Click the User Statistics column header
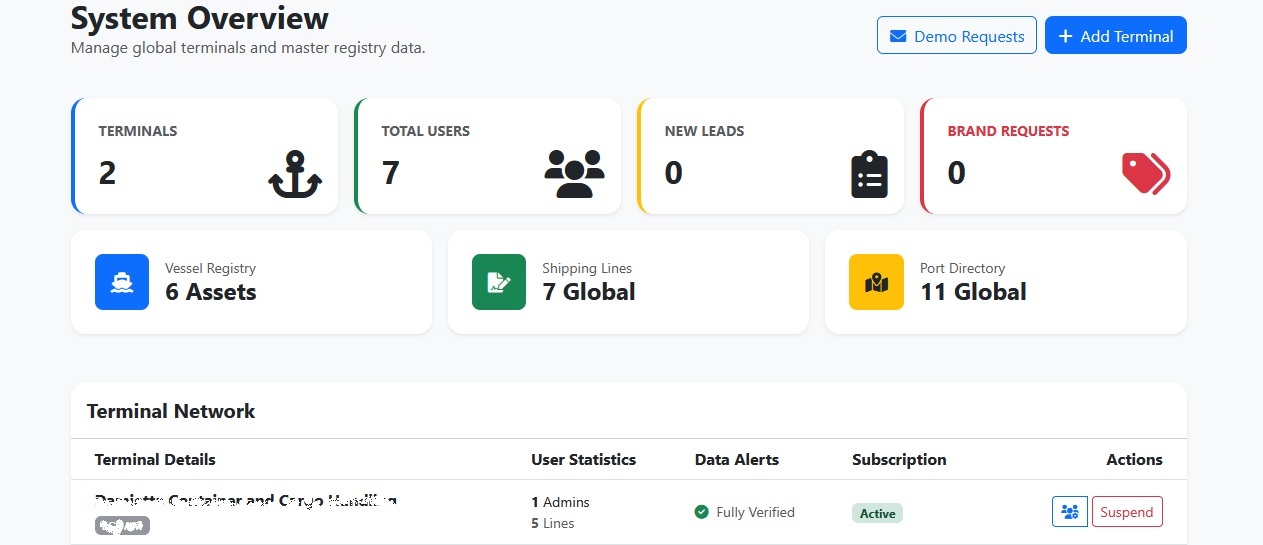The image size is (1263, 545). (x=583, y=460)
